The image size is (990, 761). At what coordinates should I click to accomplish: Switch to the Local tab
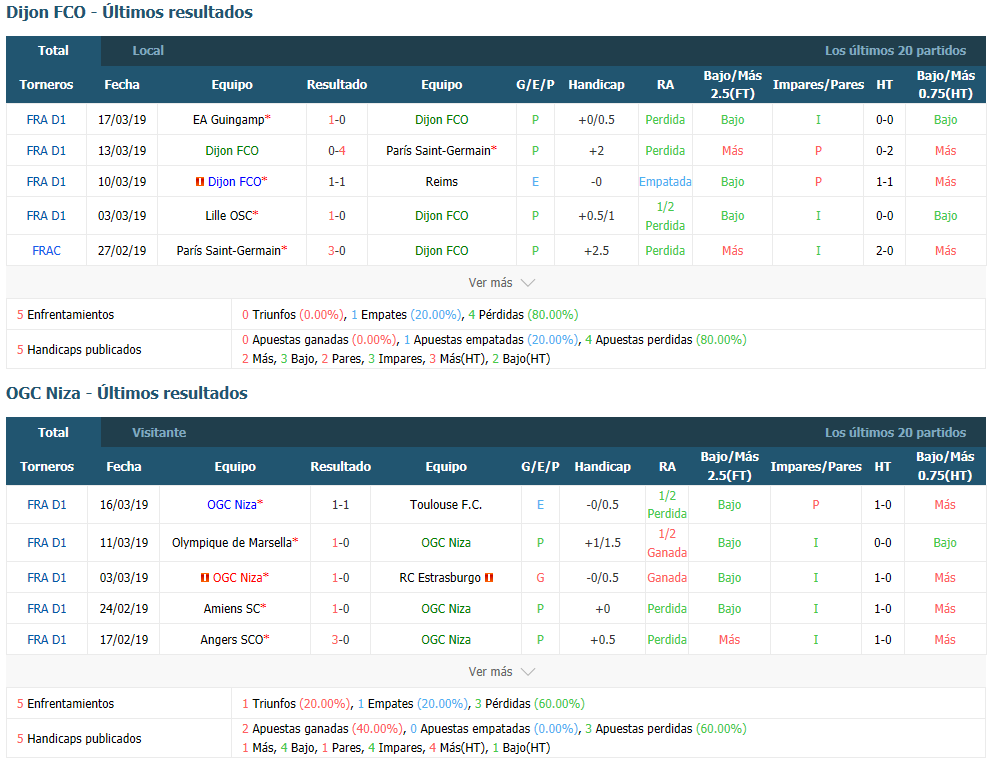[x=148, y=51]
